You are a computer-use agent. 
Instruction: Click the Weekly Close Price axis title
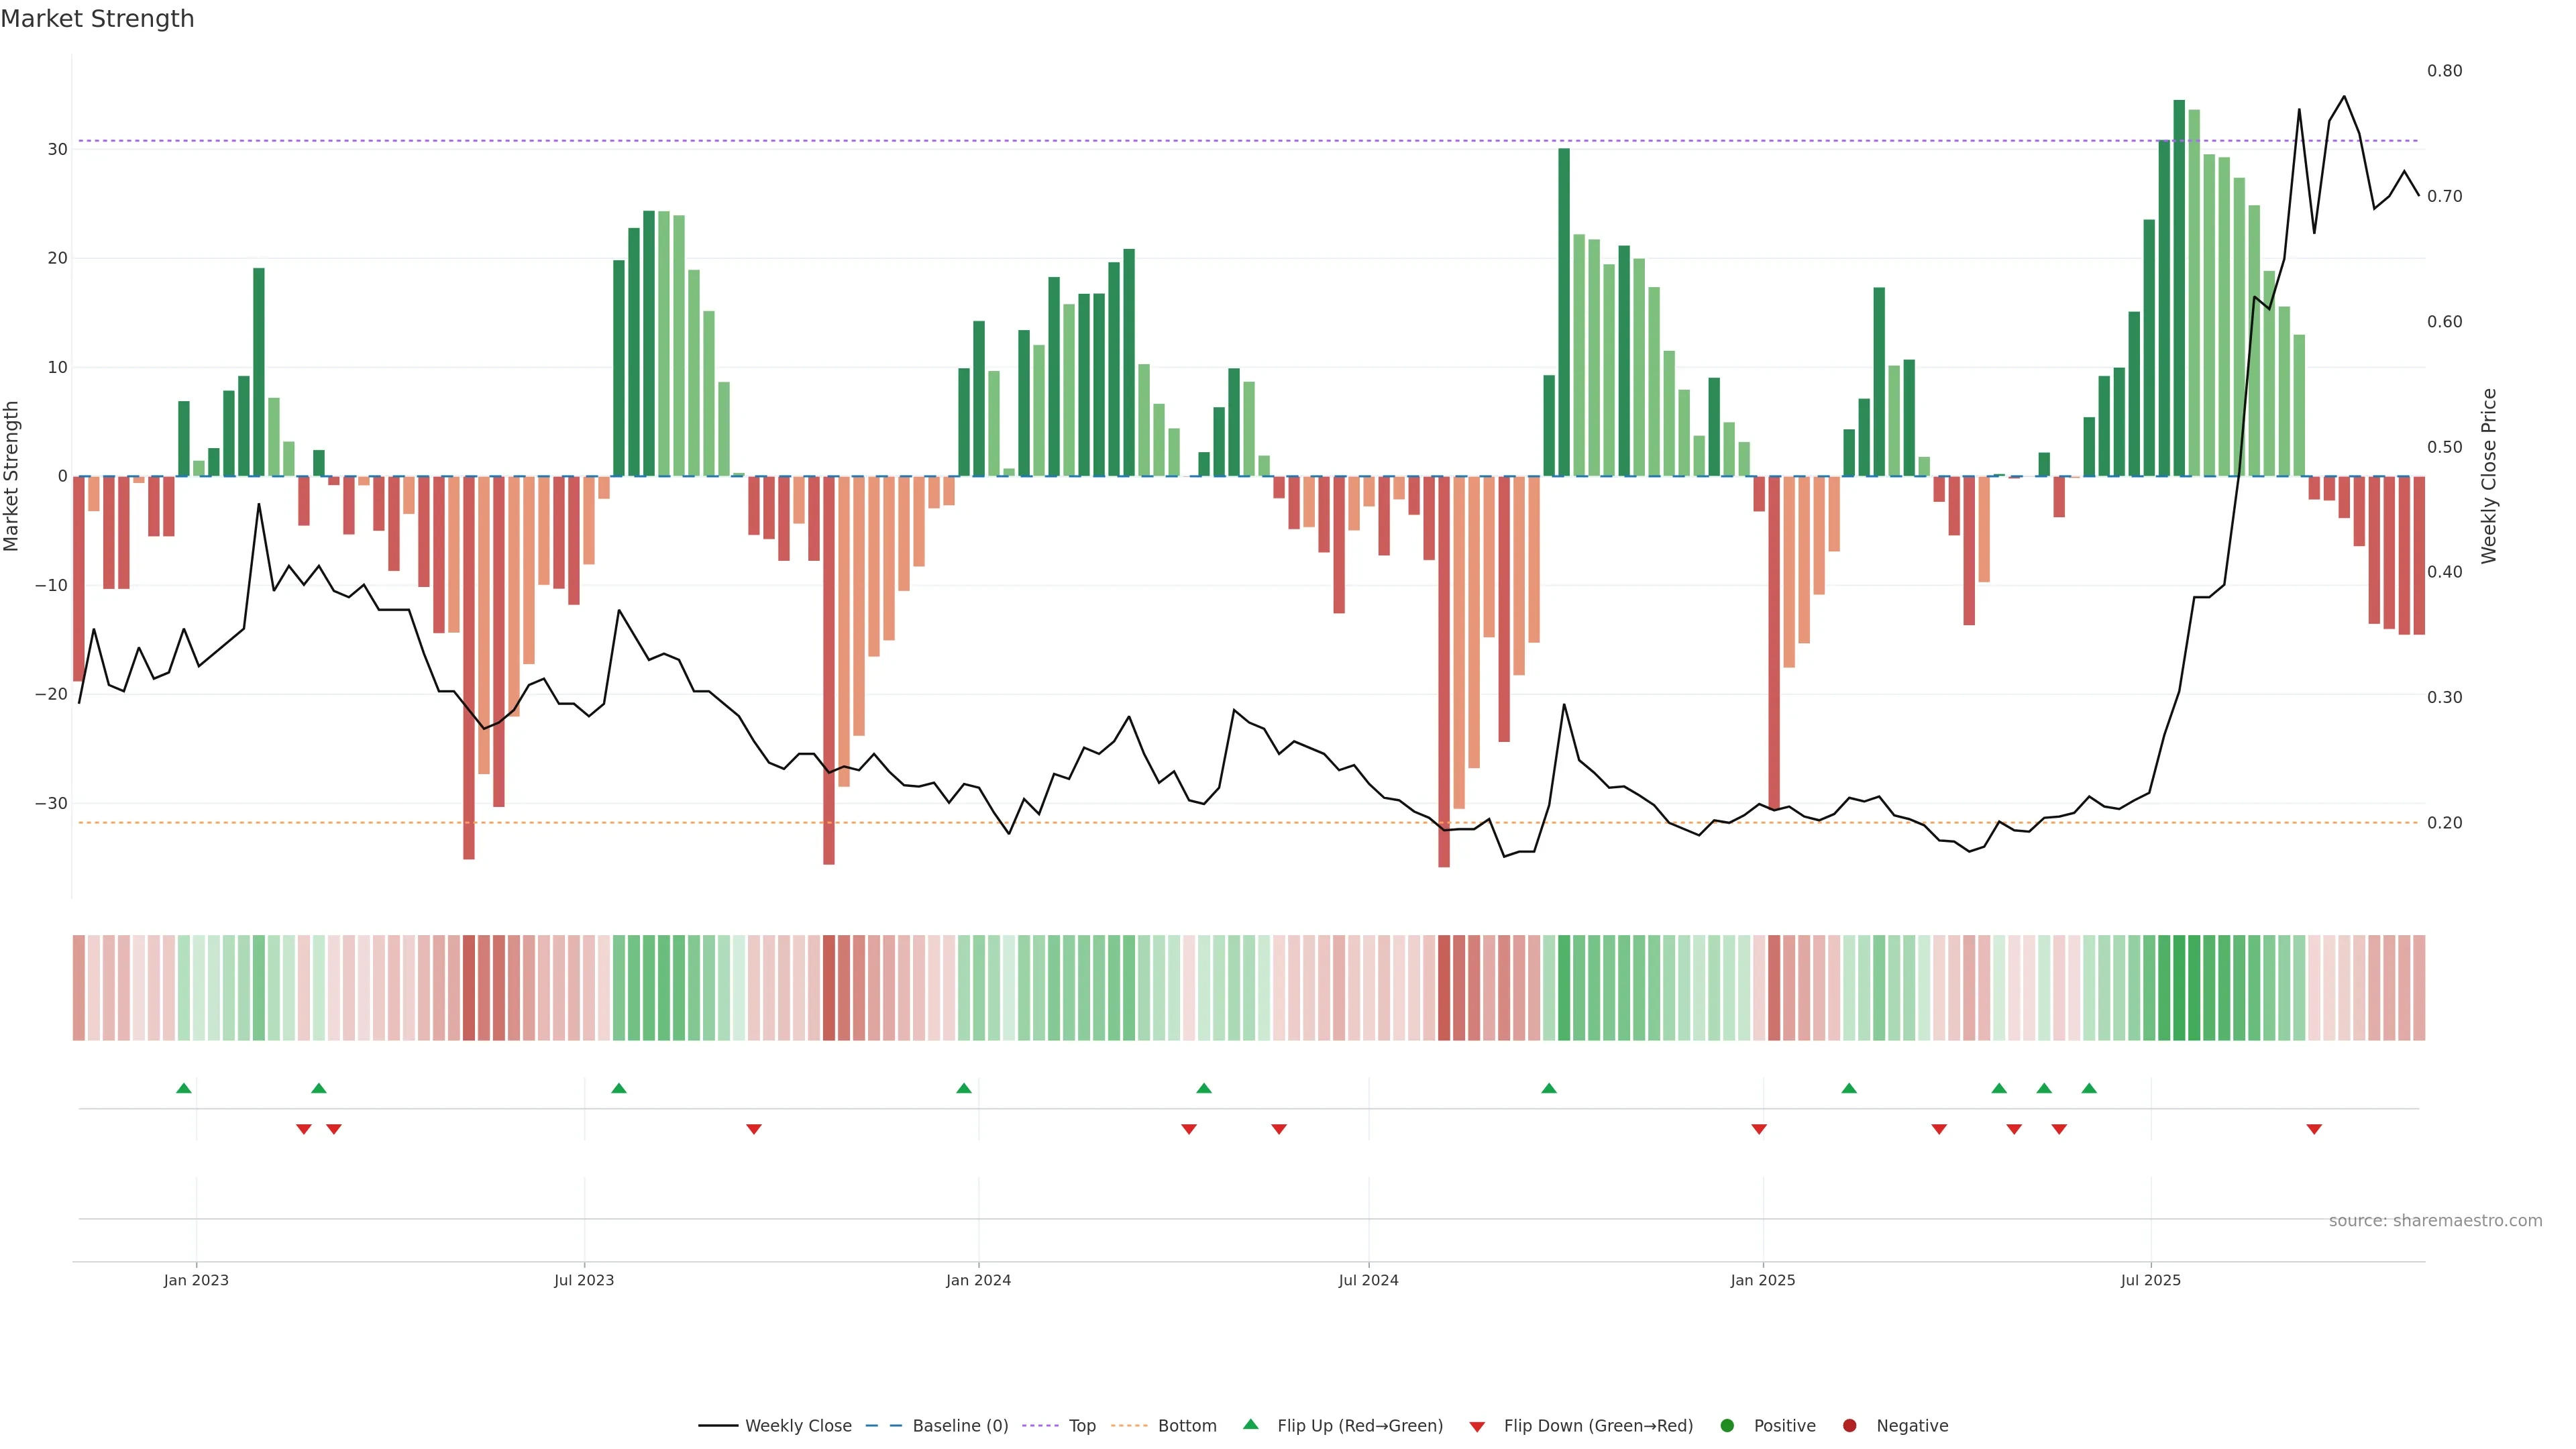click(x=2489, y=476)
